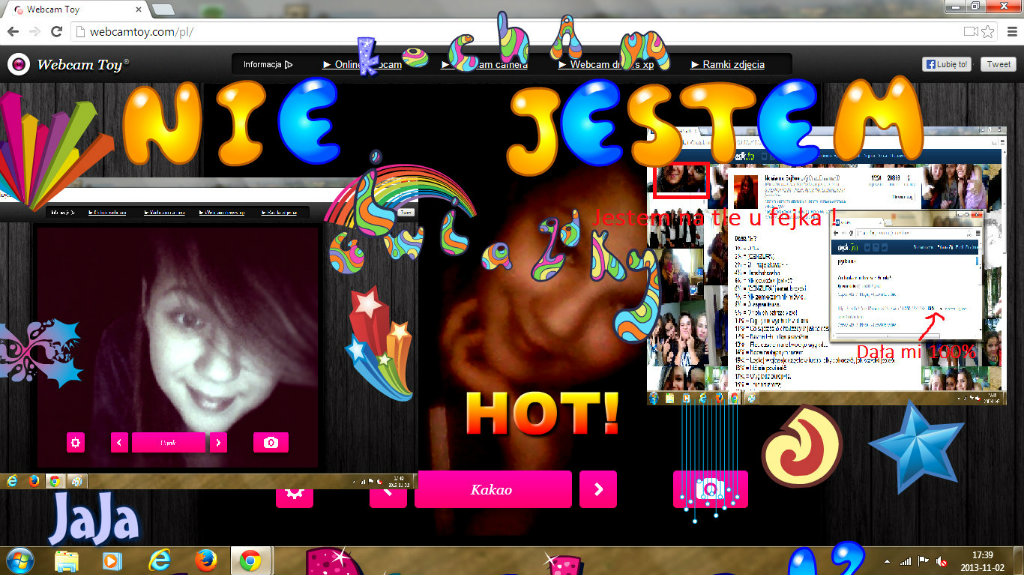Viewport: 1024px width, 575px height.
Task: Open a new browser tab
Action: coord(163,10)
